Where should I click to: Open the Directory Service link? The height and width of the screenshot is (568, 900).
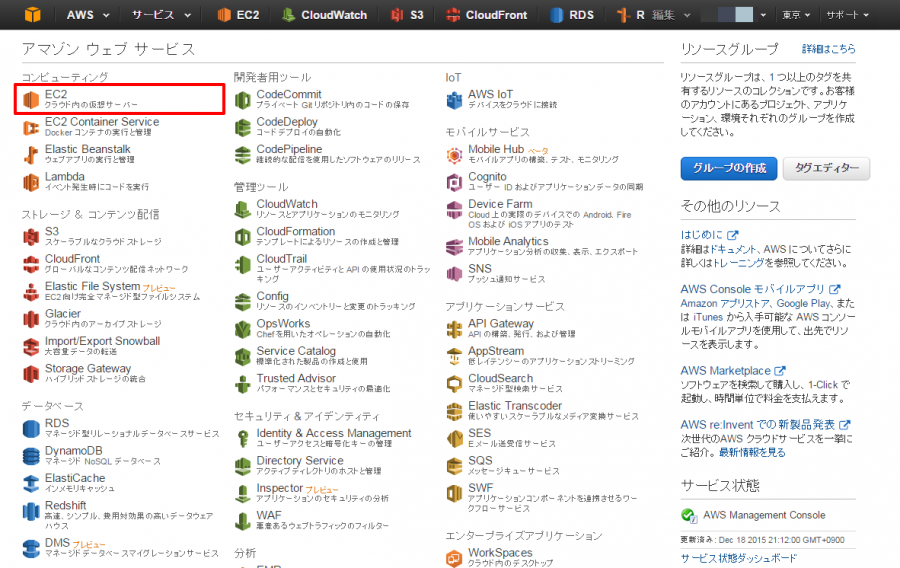click(x=300, y=461)
